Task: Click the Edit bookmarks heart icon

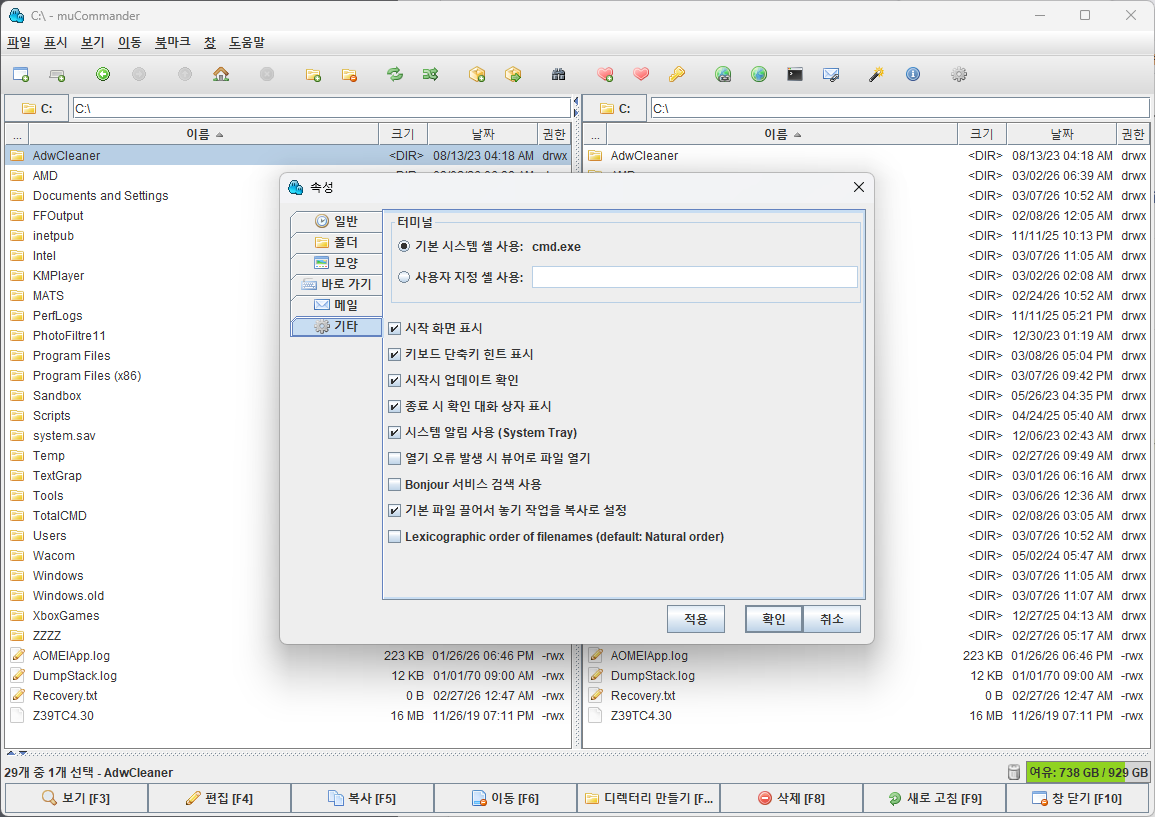Action: click(x=641, y=74)
